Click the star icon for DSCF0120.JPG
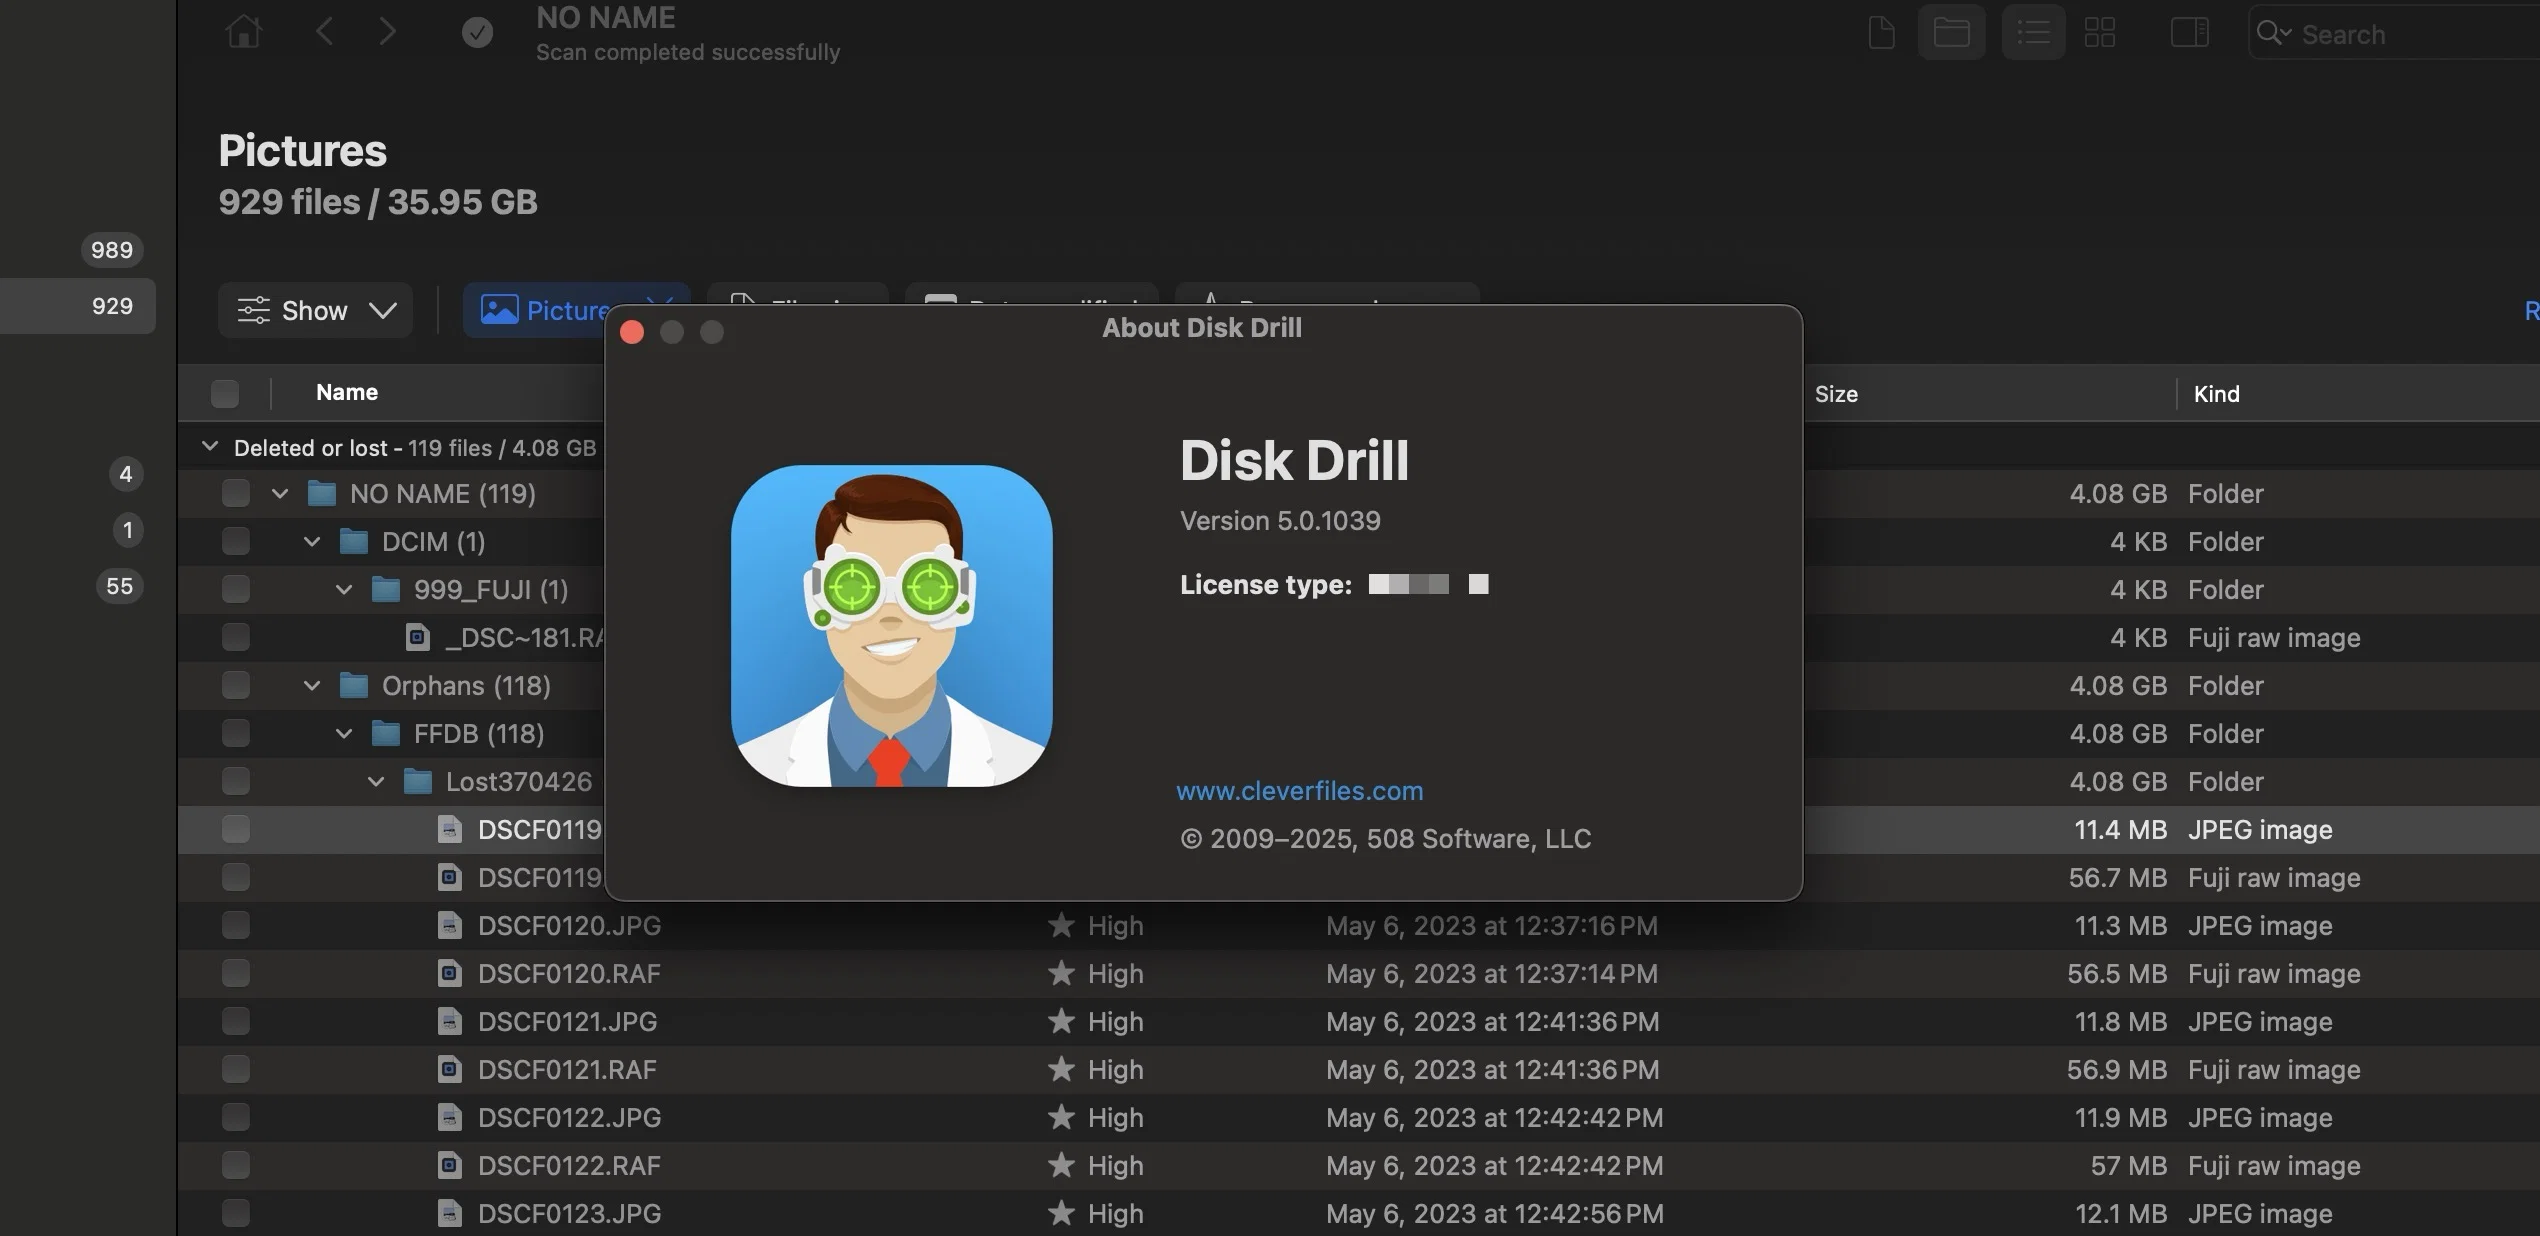Screen dimensions: 2540x1236 coord(1061,925)
